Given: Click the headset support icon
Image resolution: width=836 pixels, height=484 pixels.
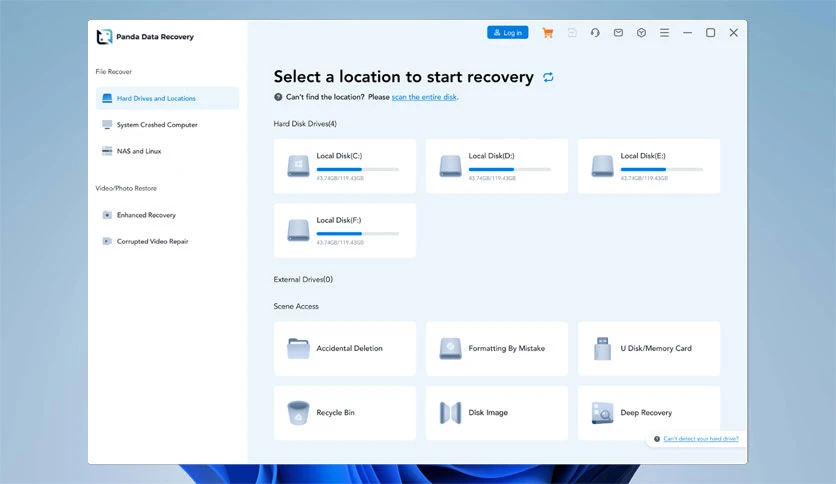Looking at the screenshot, I should coord(595,33).
